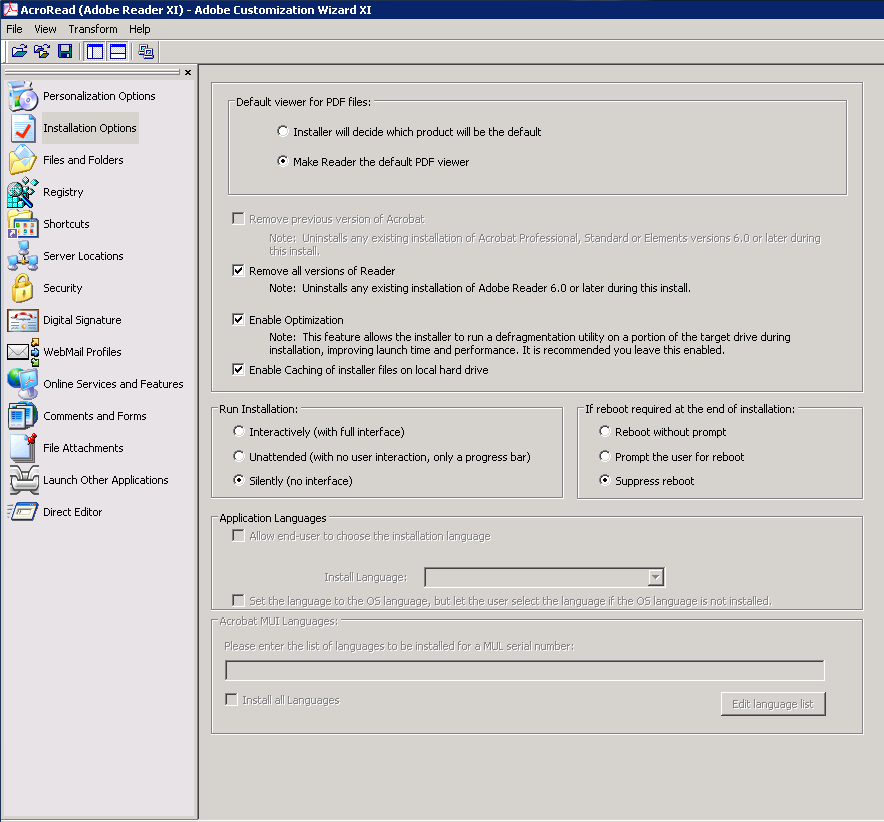Click the Open Package toolbar icon
The width and height of the screenshot is (884, 822).
click(x=18, y=52)
